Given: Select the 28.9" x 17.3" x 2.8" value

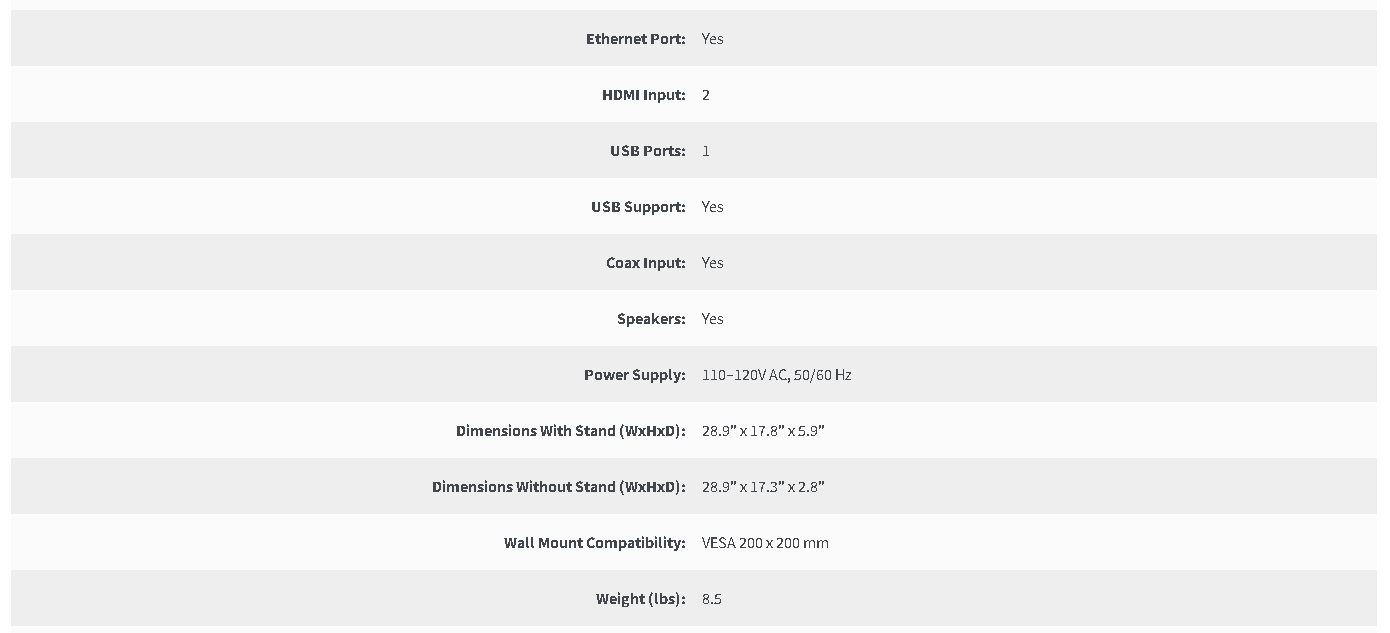Looking at the screenshot, I should pyautogui.click(x=763, y=487).
